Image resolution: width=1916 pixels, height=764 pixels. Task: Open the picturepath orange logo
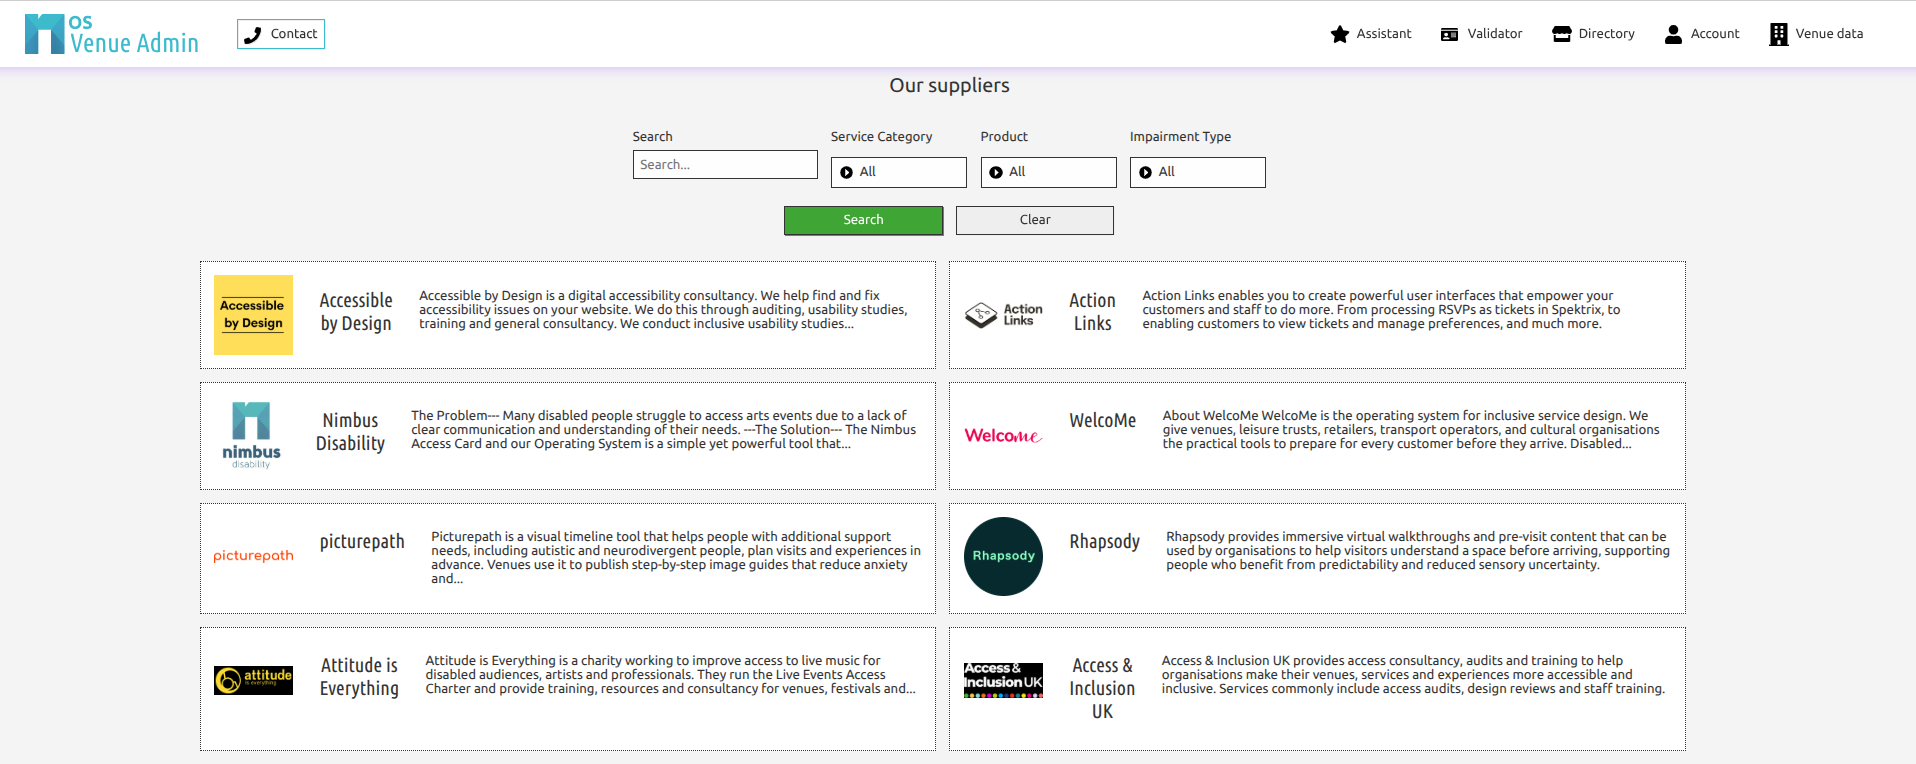point(253,556)
